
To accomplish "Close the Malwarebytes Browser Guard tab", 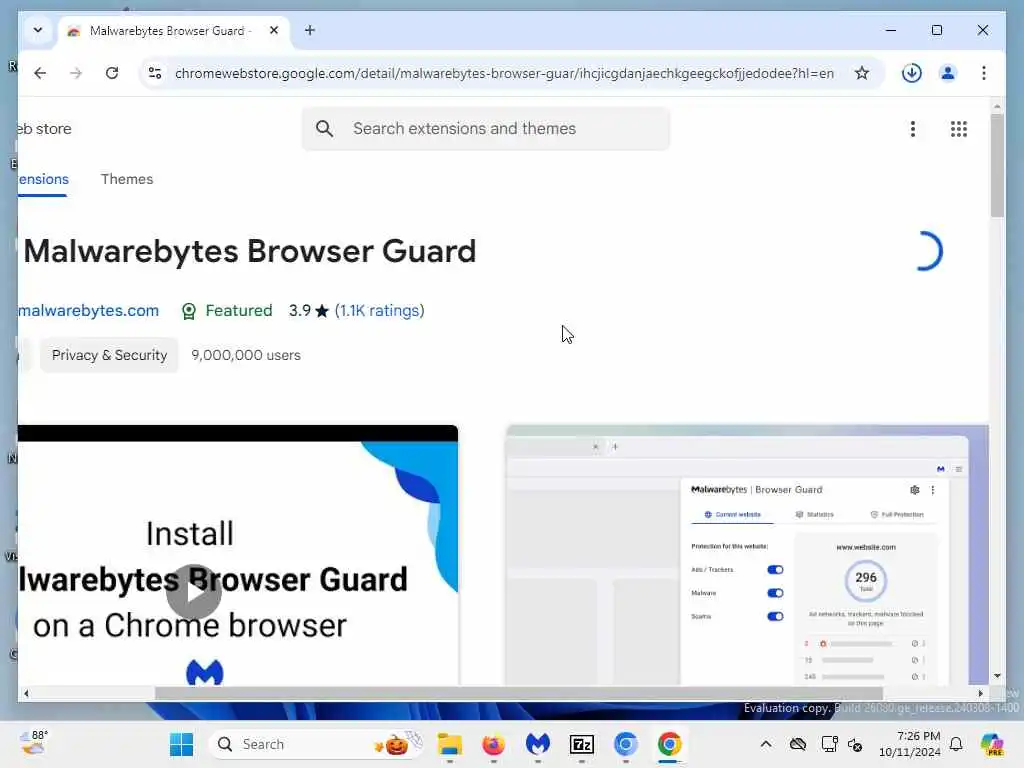I will point(274,30).
